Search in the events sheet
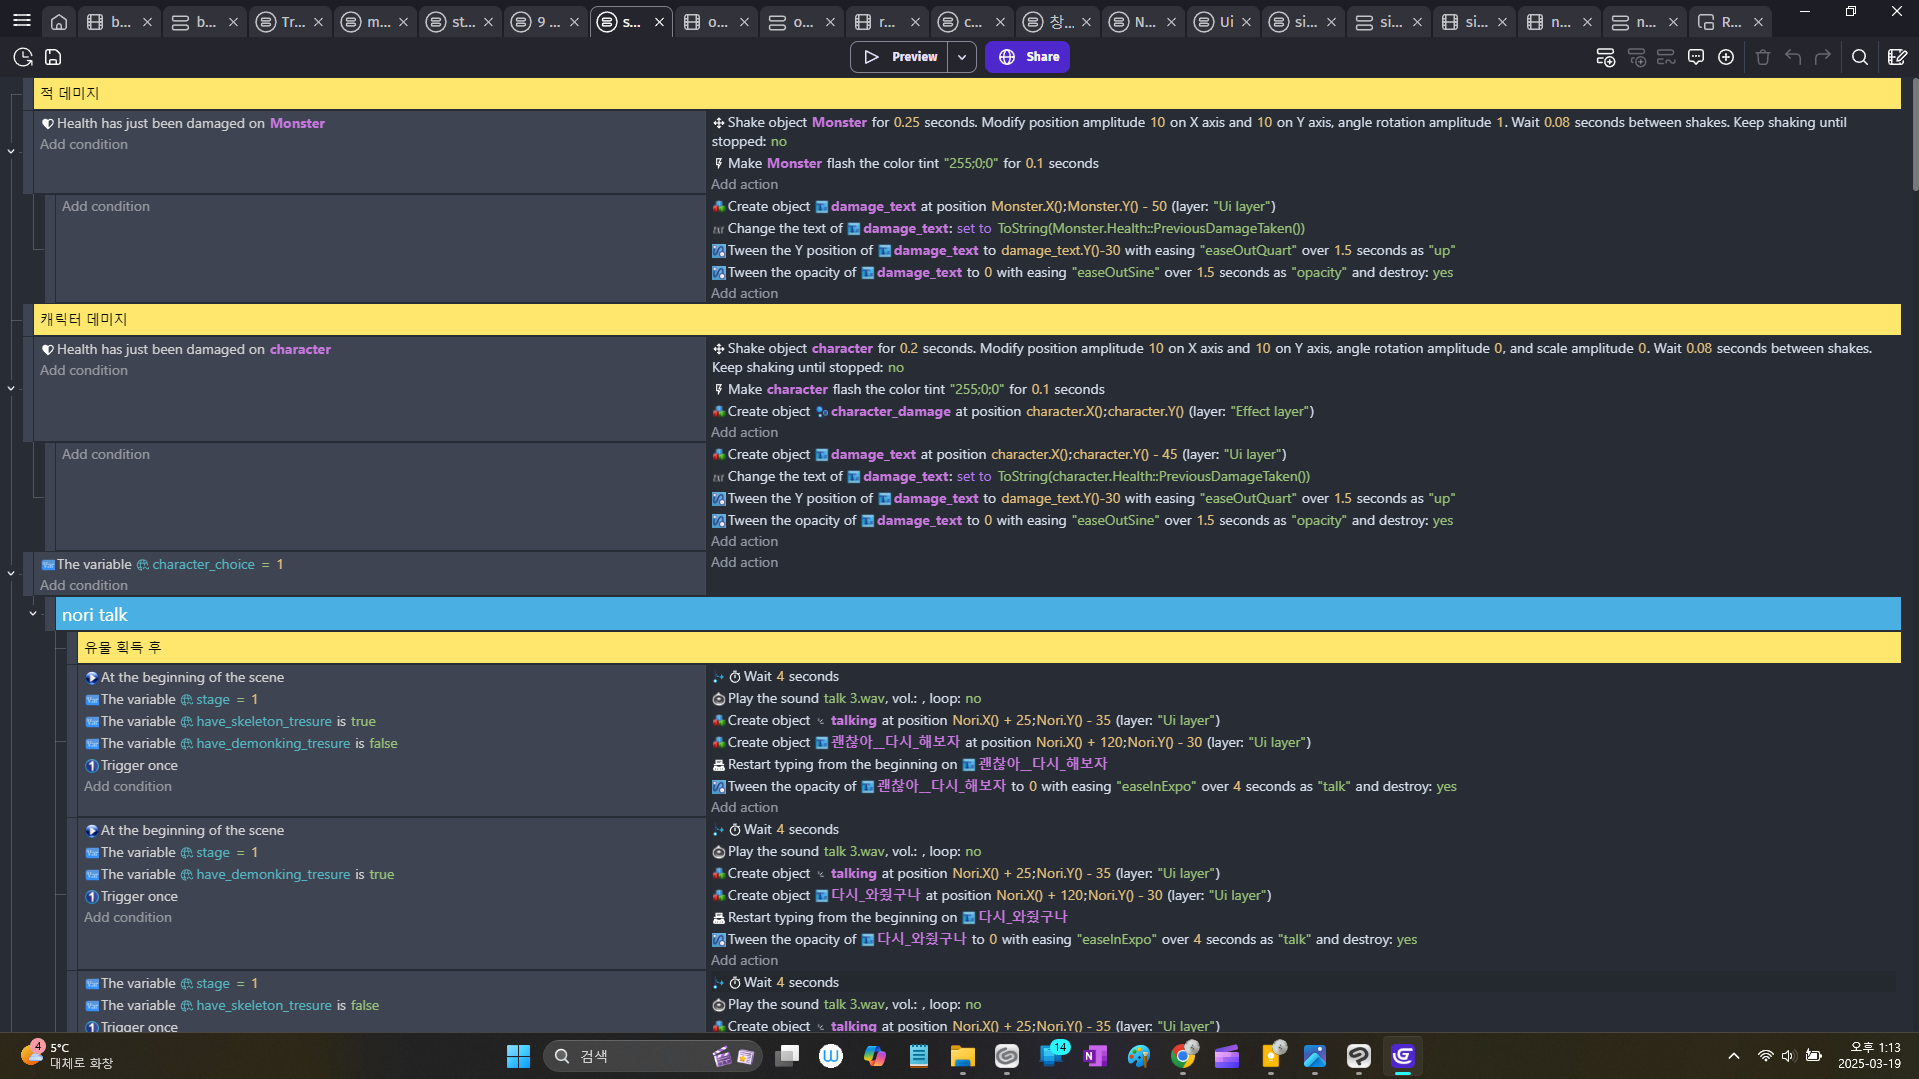Image resolution: width=1919 pixels, height=1079 pixels. point(1860,57)
